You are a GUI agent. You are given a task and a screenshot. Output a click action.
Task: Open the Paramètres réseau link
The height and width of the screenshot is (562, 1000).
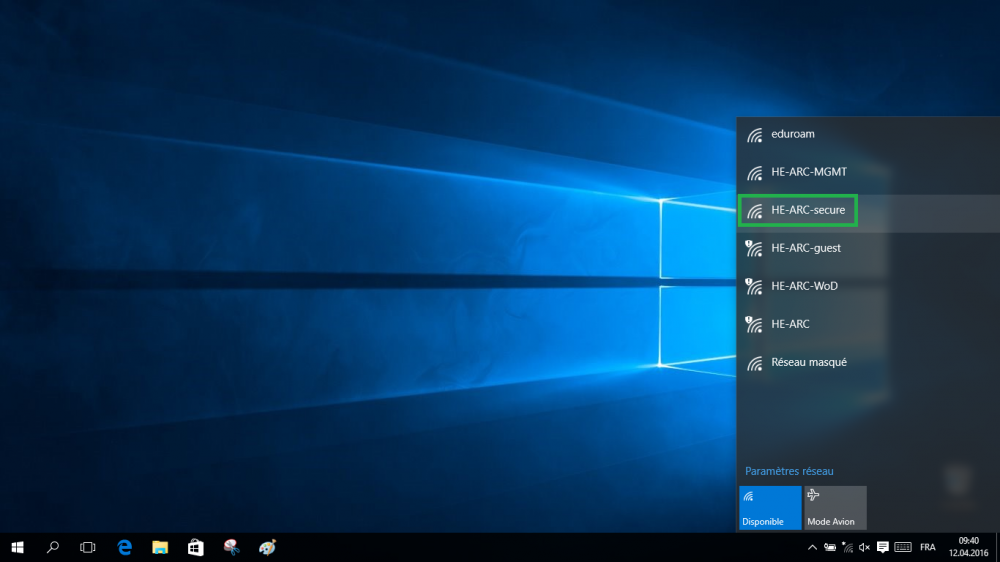click(789, 471)
